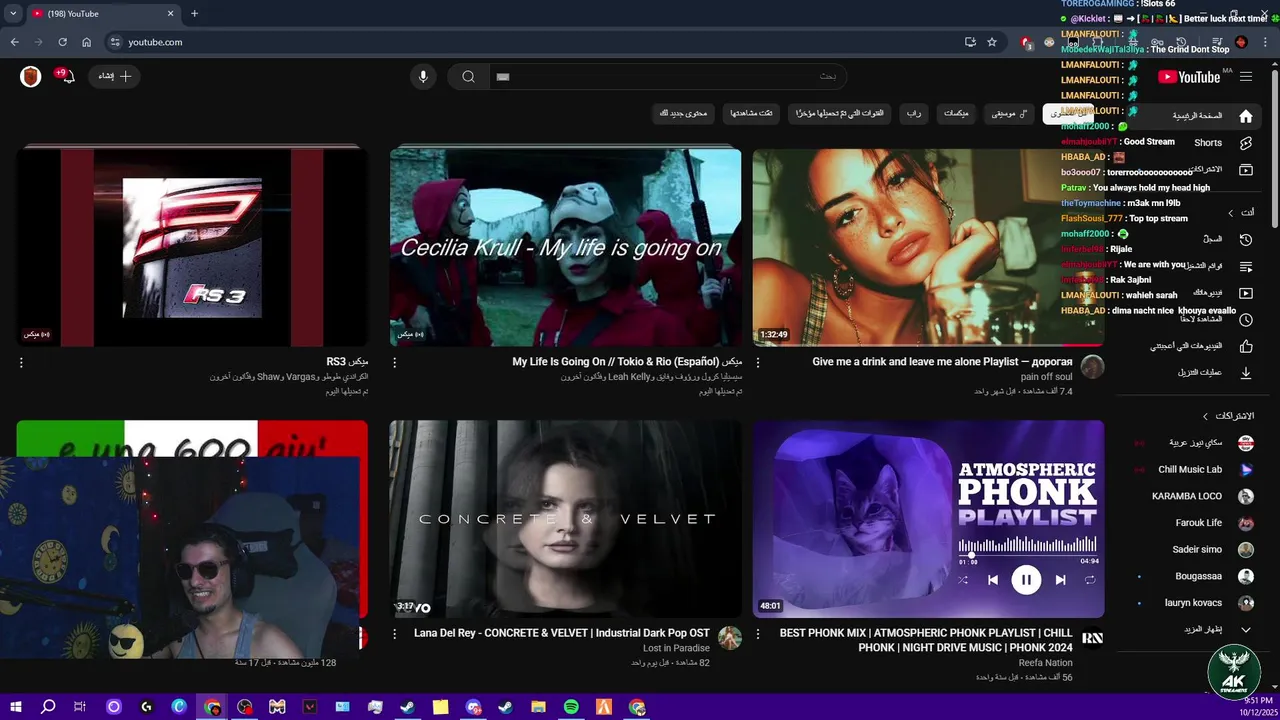Viewport: 1280px width, 720px height.
Task: Open the RS3 mix thumbnail
Action: tap(192, 247)
